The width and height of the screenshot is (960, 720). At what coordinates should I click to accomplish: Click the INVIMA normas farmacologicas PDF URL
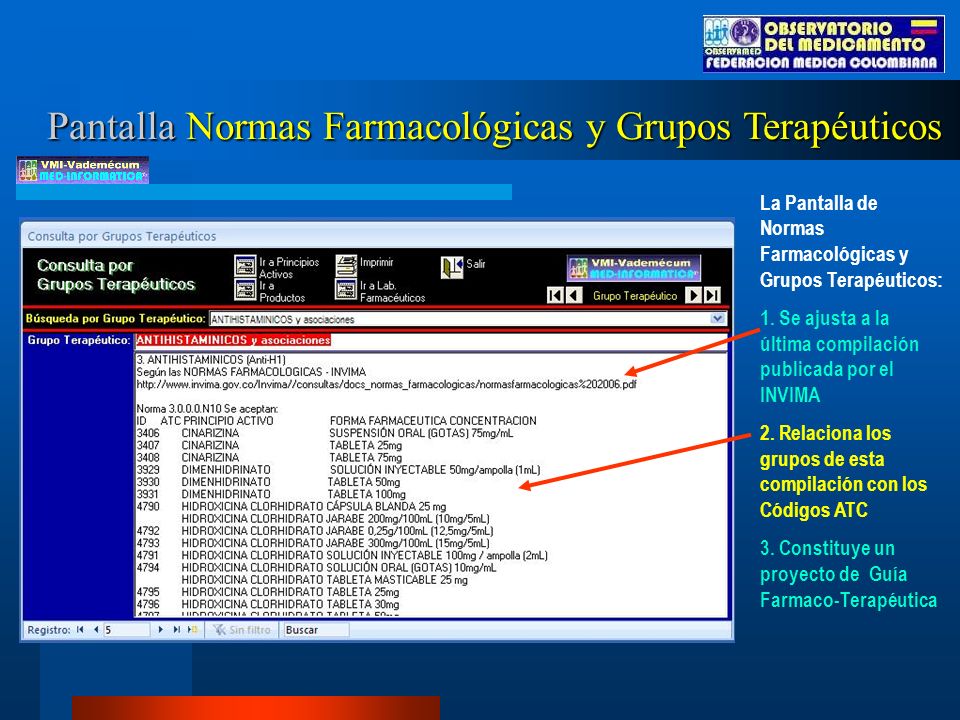(386, 384)
